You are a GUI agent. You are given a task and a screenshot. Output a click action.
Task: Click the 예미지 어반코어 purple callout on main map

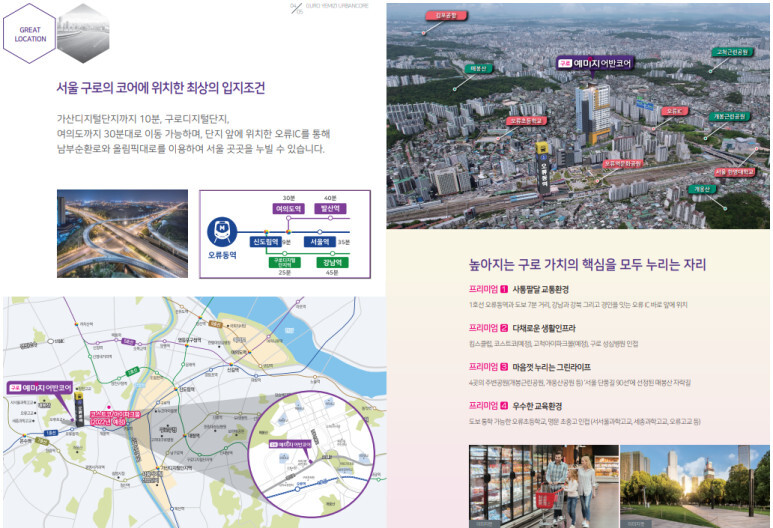tap(40, 387)
